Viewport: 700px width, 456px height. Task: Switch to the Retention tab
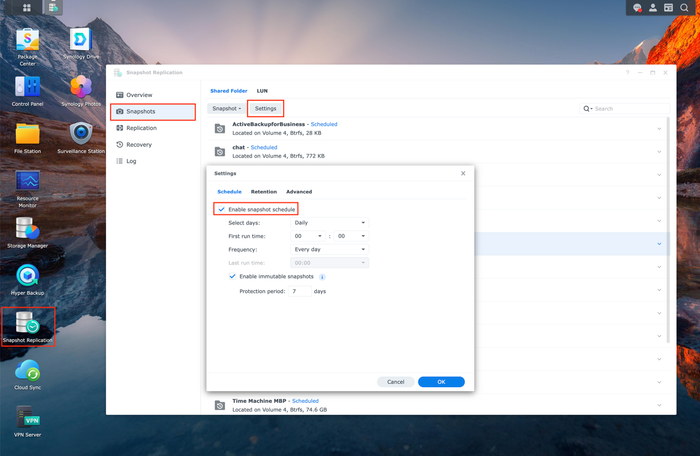[x=264, y=192]
